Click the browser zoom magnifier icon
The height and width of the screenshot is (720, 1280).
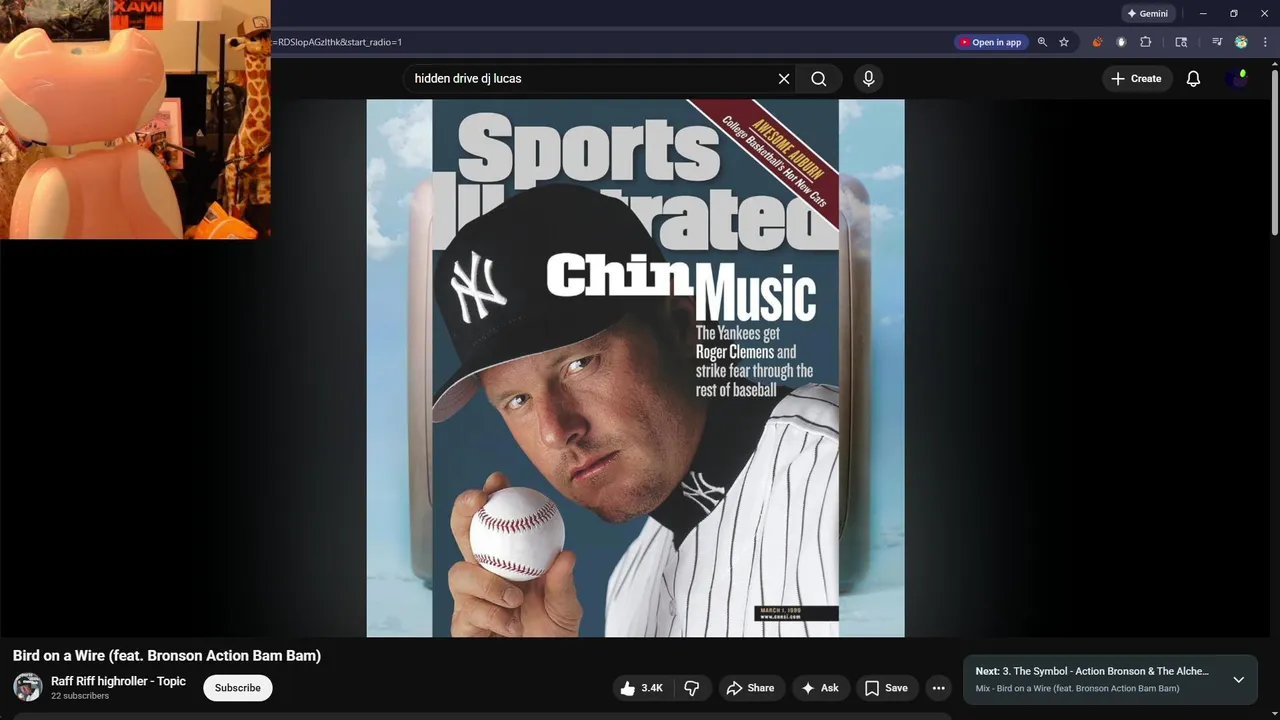pos(1042,42)
